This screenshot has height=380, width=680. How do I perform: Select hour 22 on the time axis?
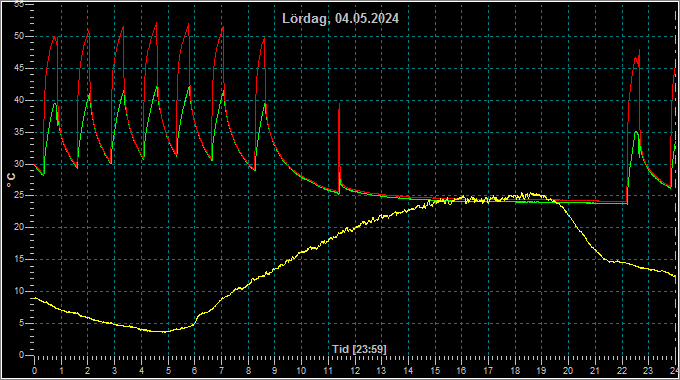[x=622, y=371]
